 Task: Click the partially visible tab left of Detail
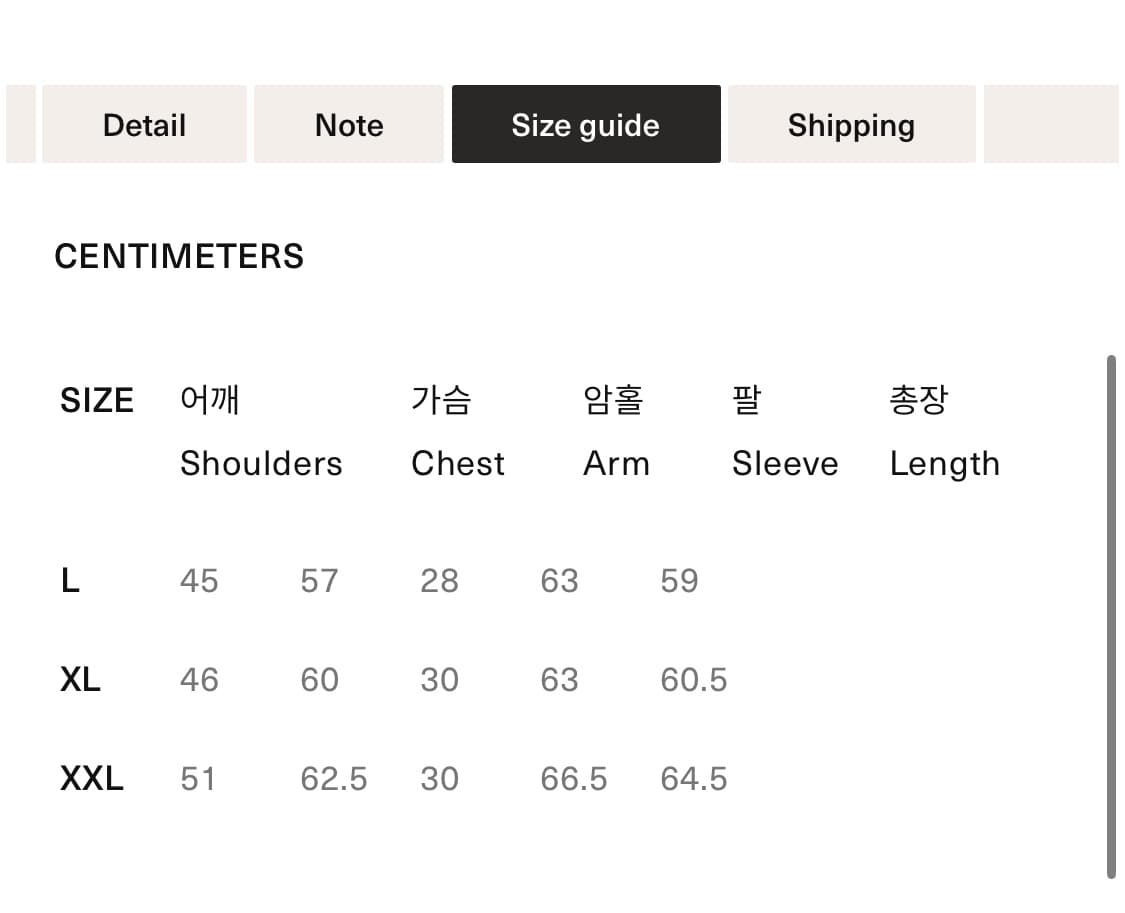[20, 125]
